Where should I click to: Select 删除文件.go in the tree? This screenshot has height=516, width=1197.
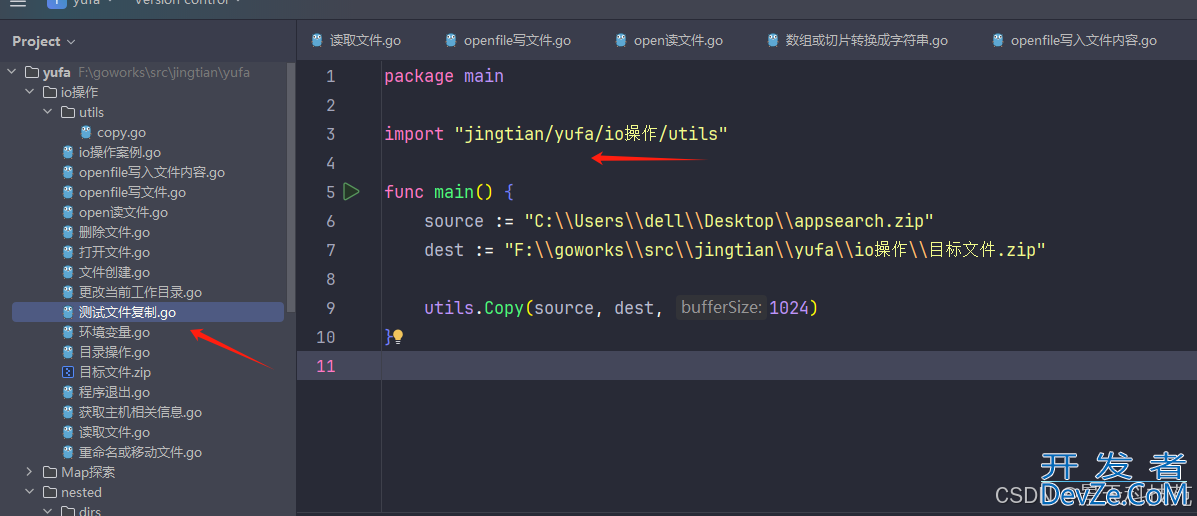click(115, 233)
